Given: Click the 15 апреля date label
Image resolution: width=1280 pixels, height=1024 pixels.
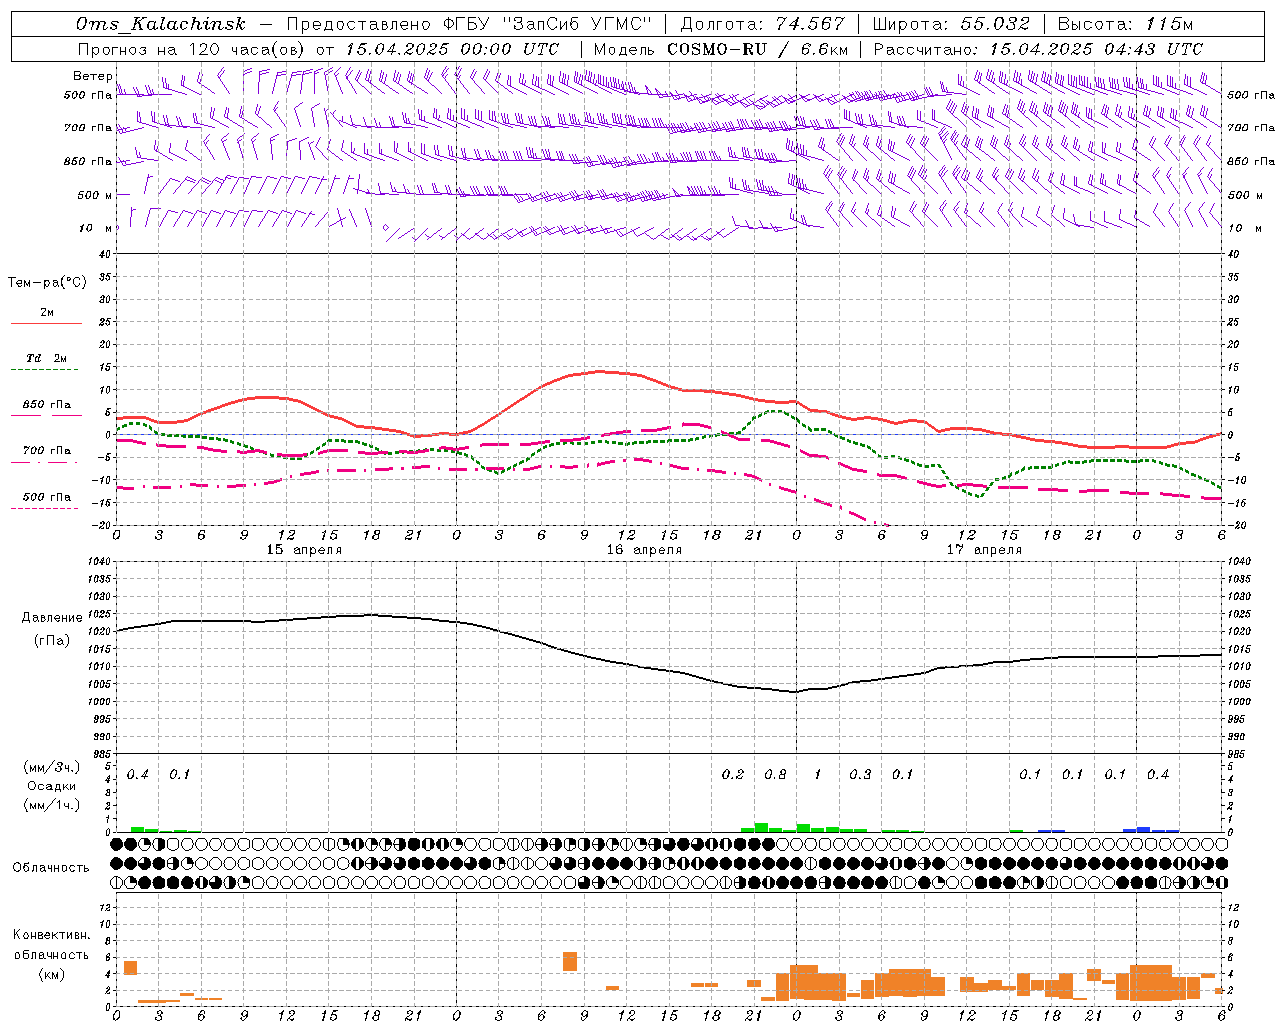Looking at the screenshot, I should 304,550.
